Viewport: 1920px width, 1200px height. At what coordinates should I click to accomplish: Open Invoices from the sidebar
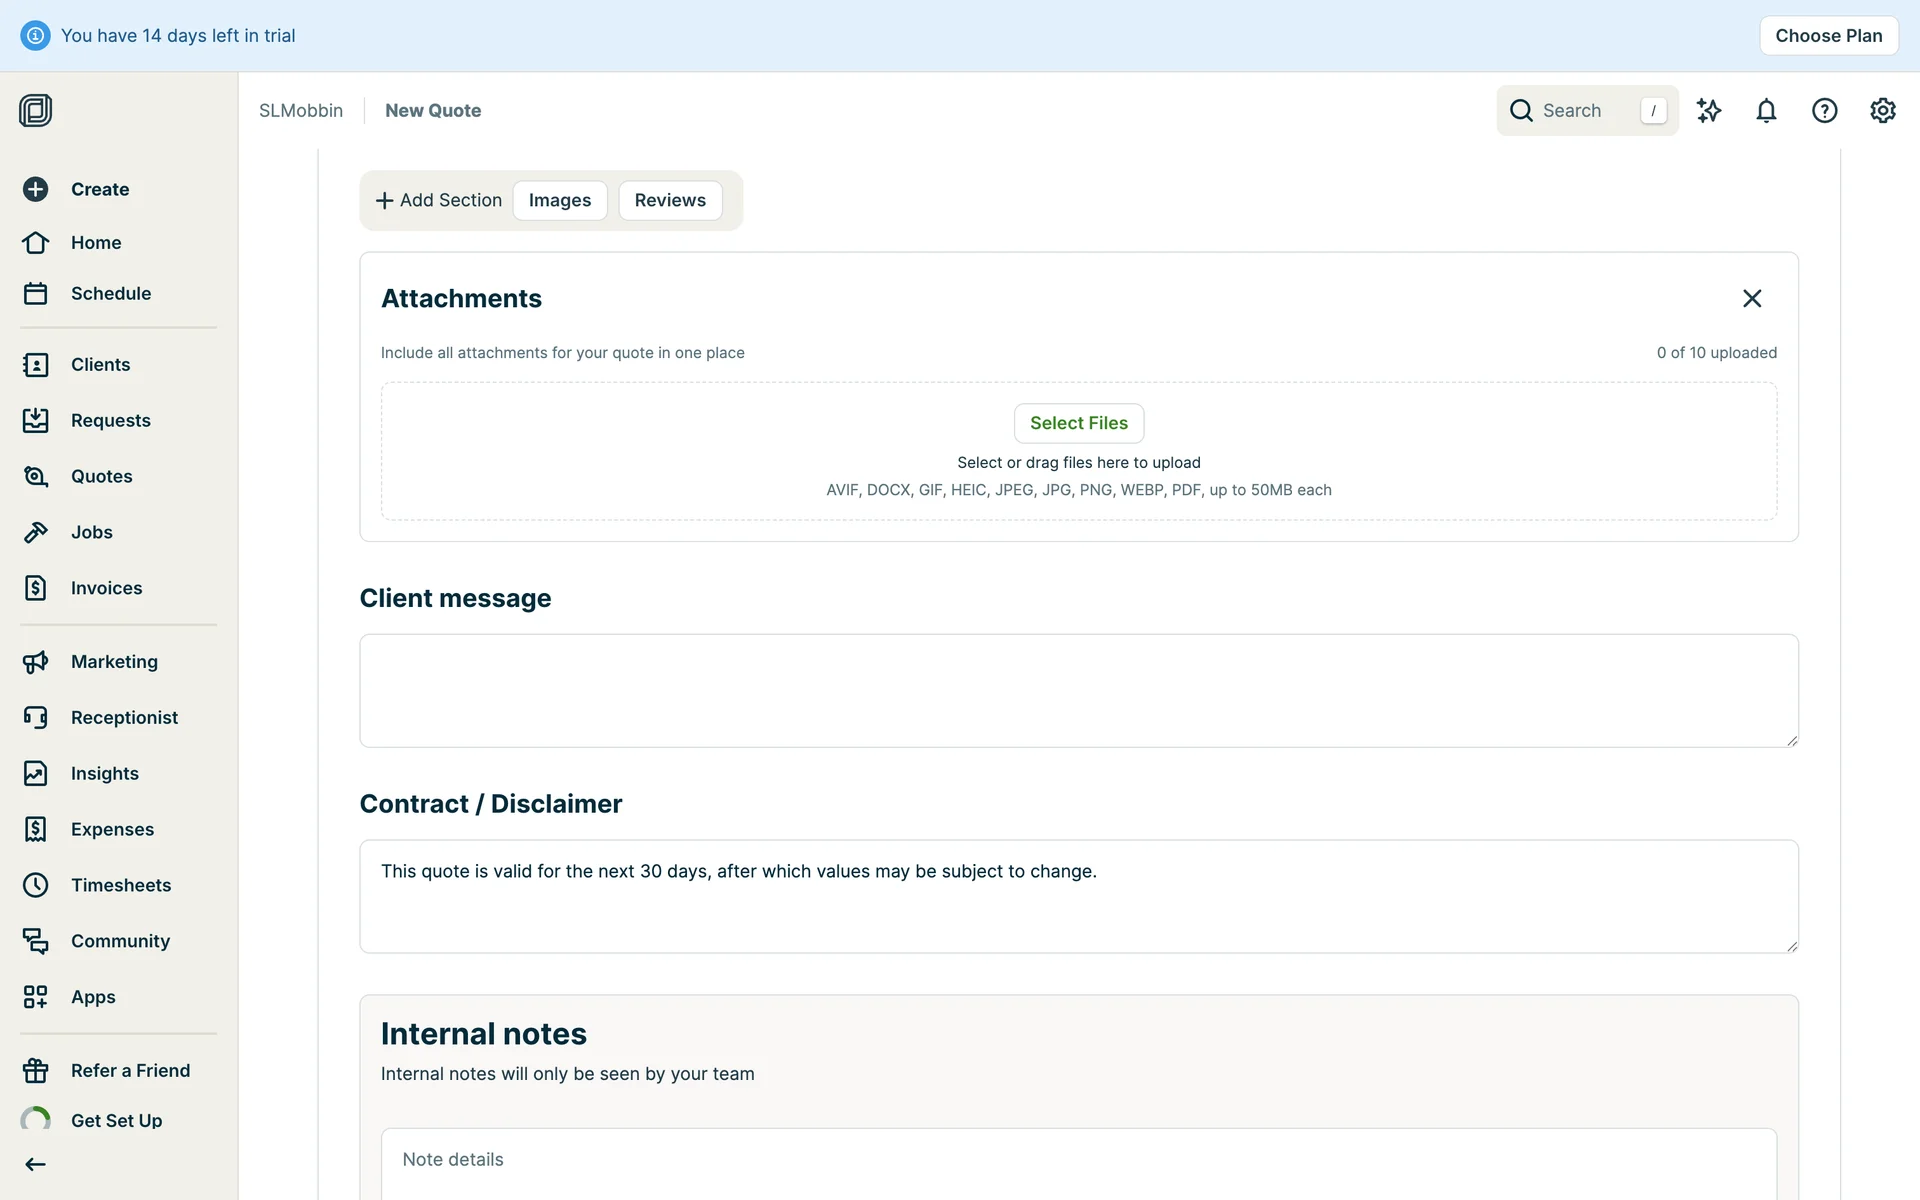click(x=106, y=589)
